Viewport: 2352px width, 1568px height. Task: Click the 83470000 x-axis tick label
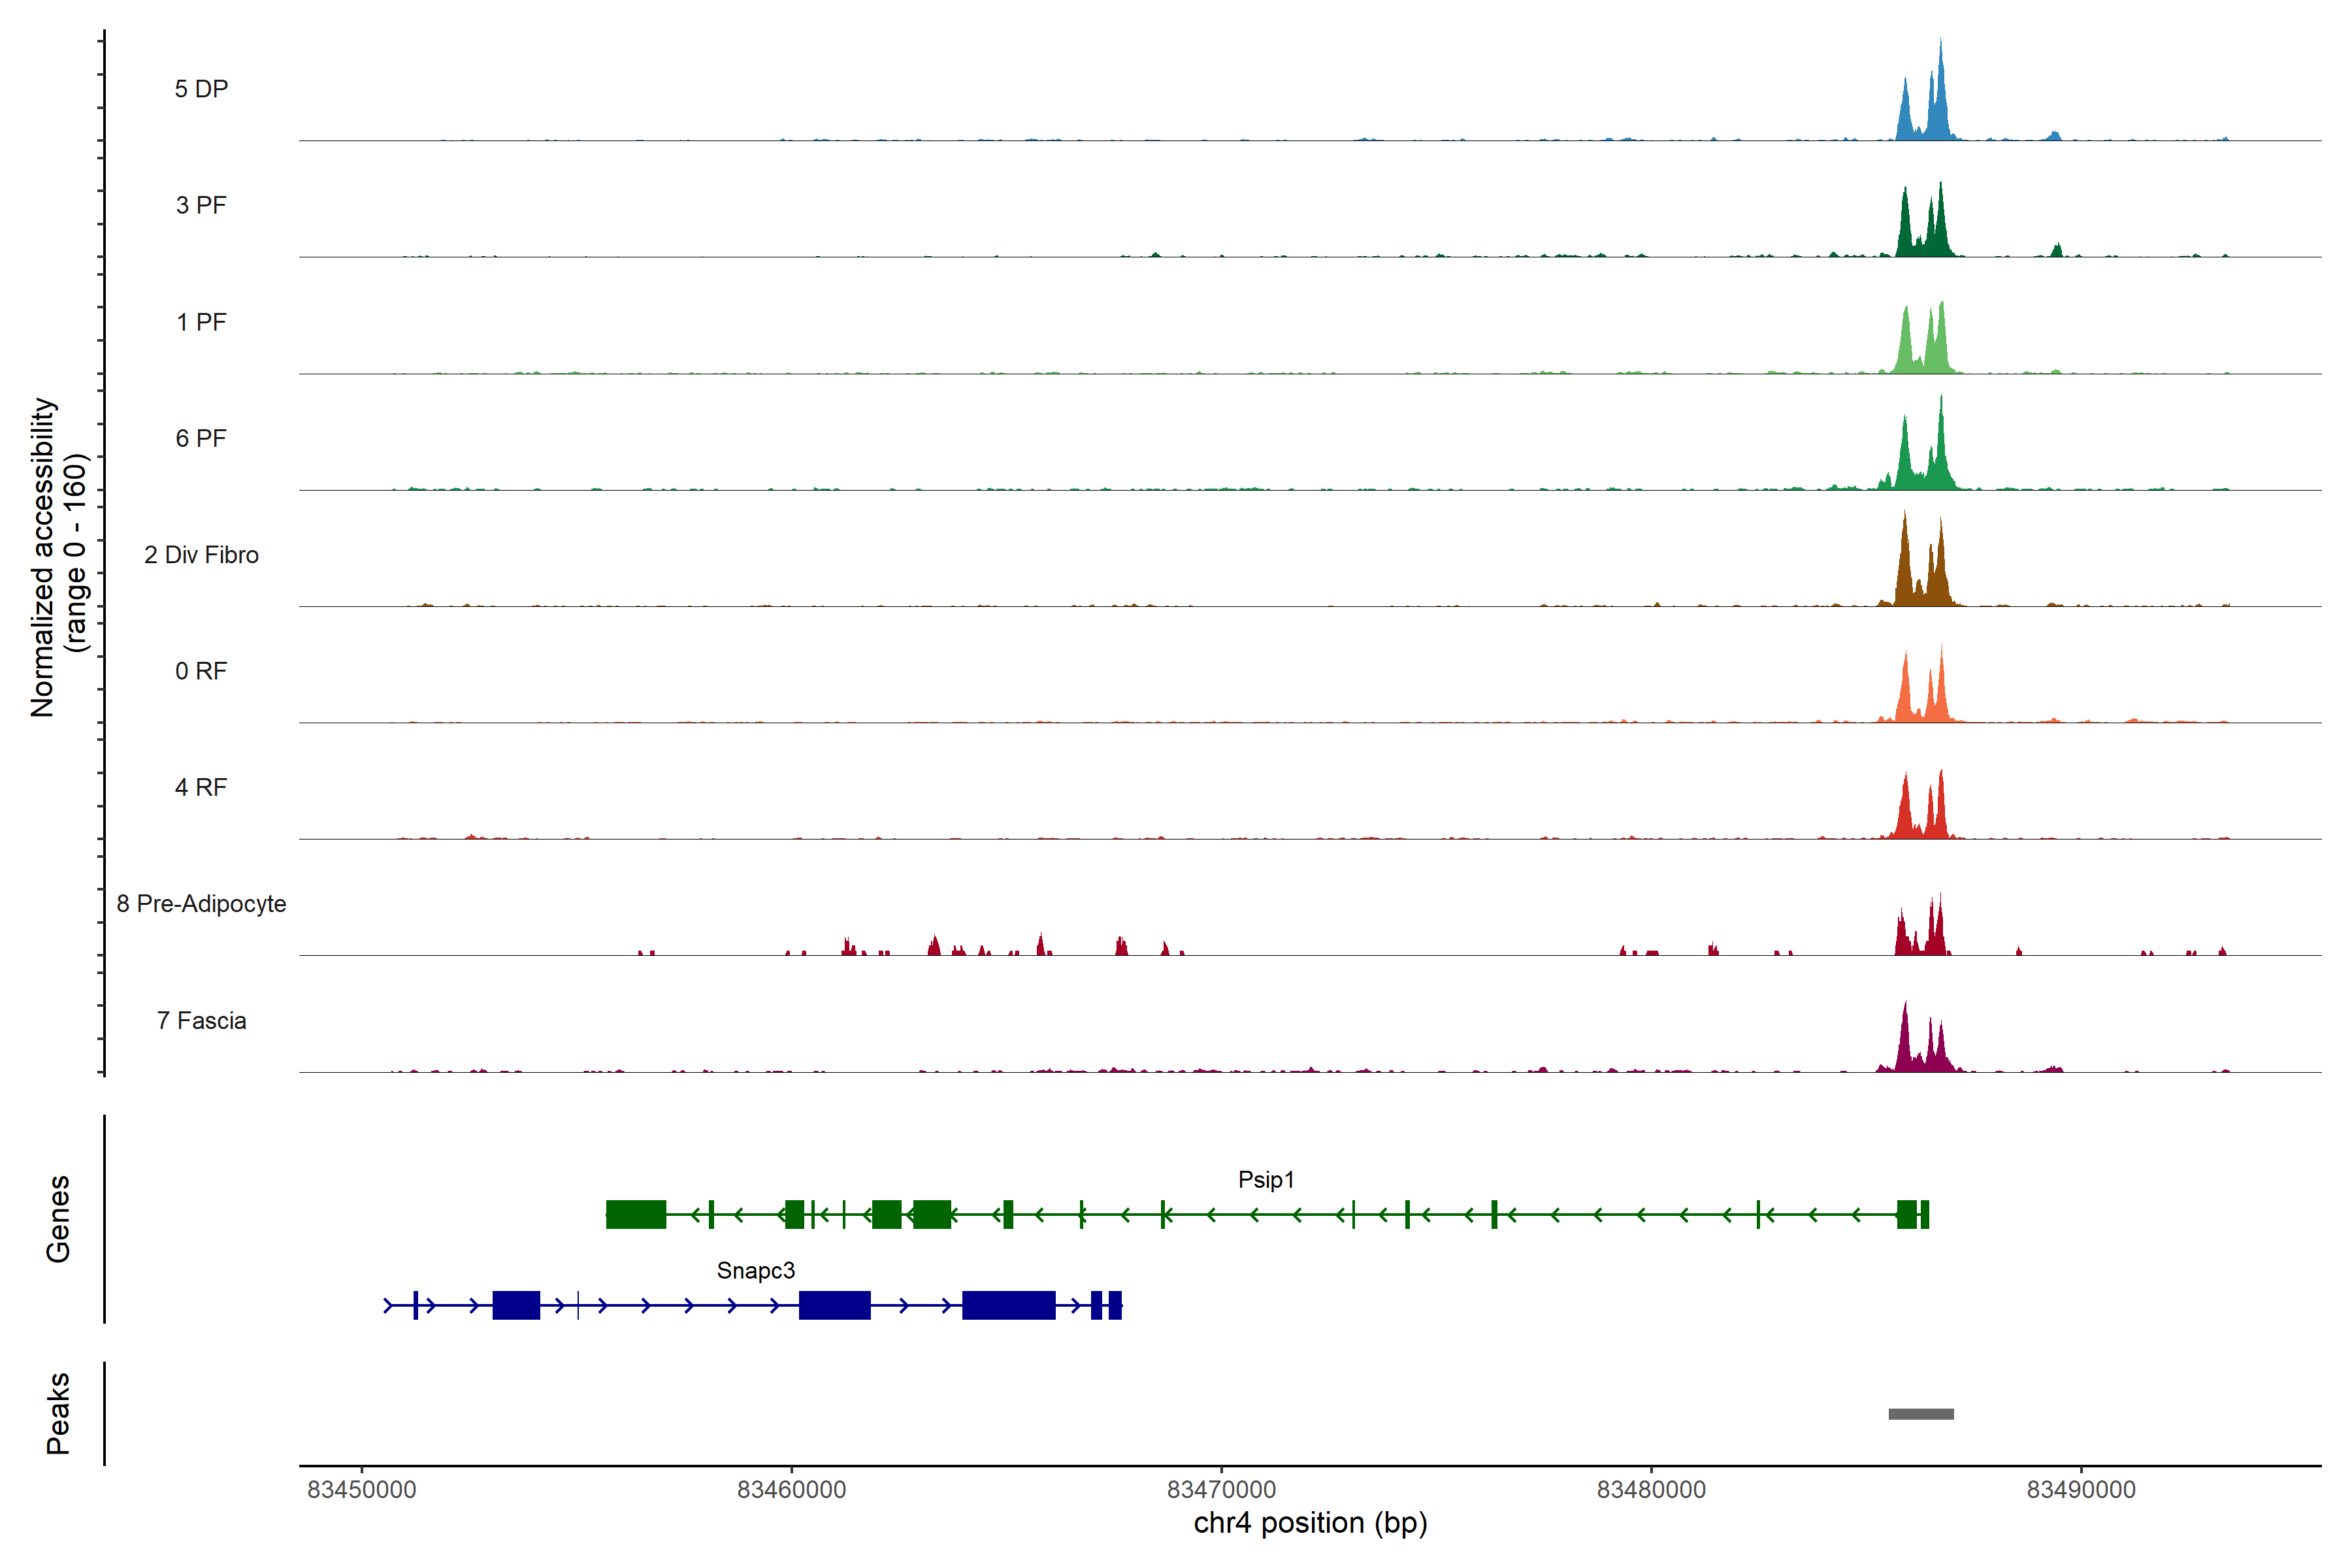[1221, 1490]
